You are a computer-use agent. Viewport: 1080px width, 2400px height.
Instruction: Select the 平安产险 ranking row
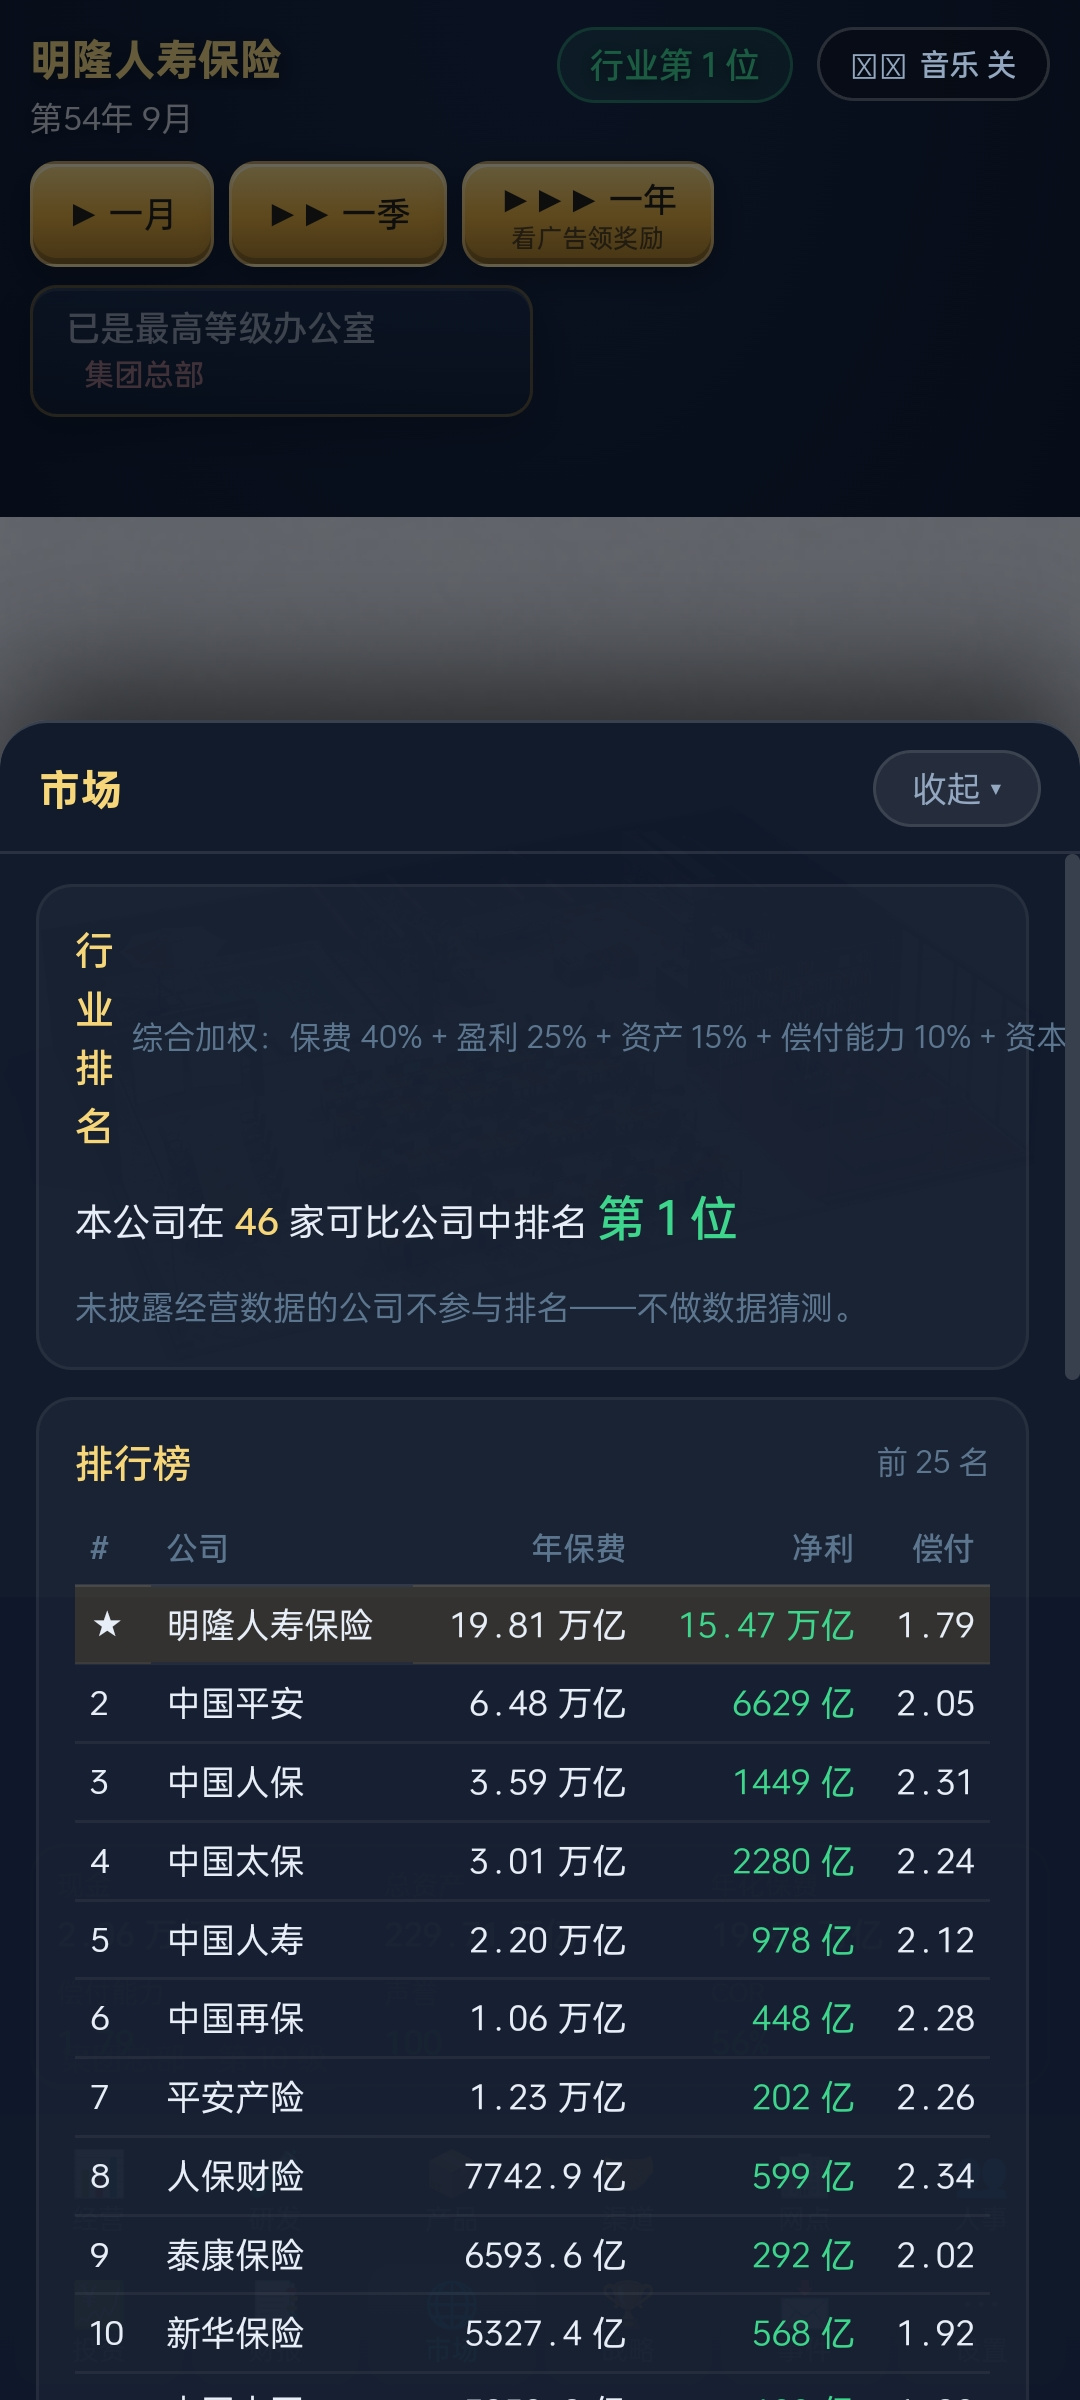point(532,2098)
